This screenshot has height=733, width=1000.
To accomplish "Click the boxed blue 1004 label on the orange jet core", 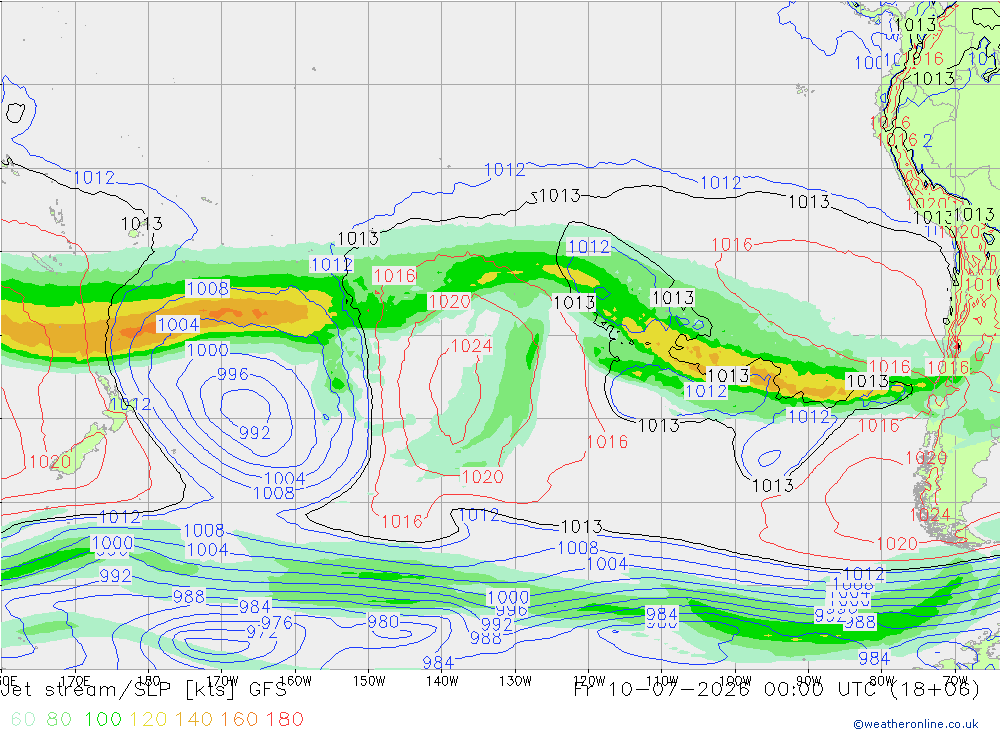I will click(x=178, y=324).
